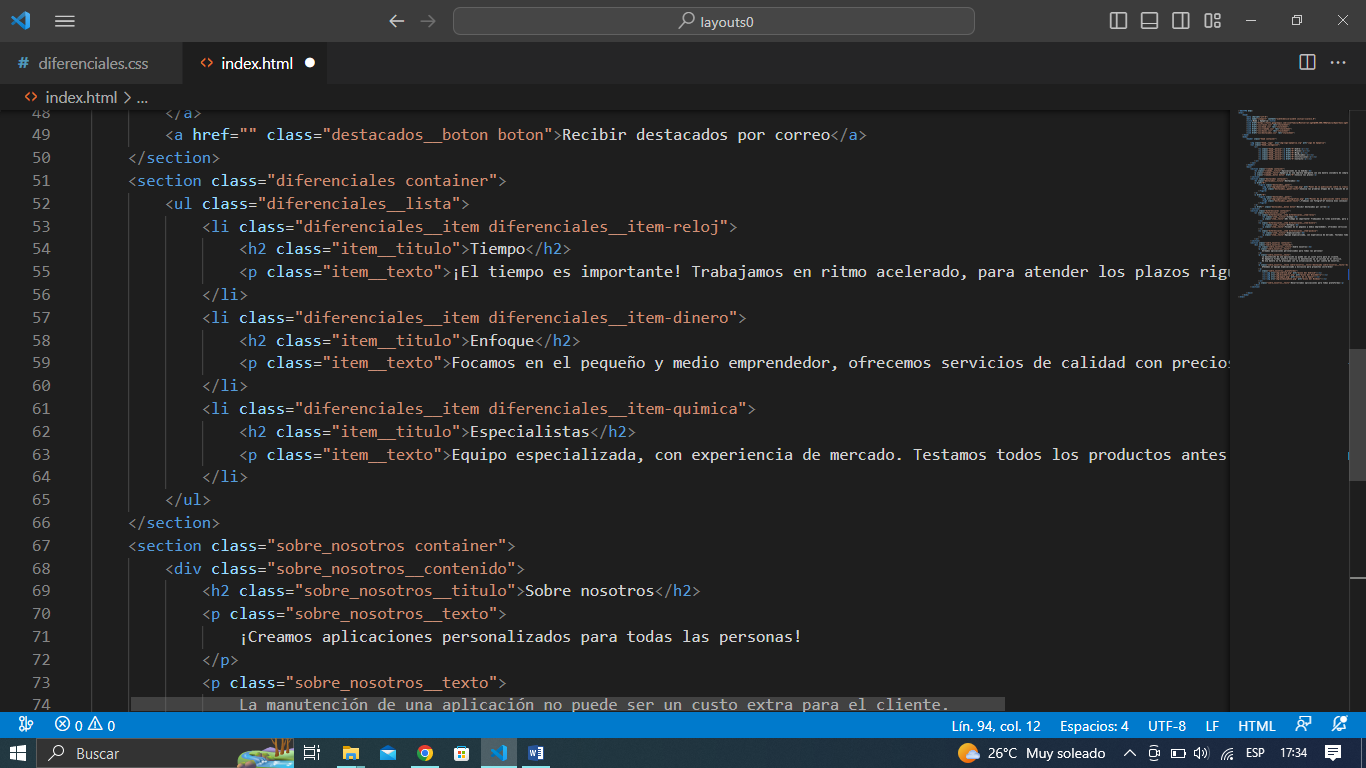
Task: Change the LF end-of-line sequence
Action: [x=1212, y=725]
